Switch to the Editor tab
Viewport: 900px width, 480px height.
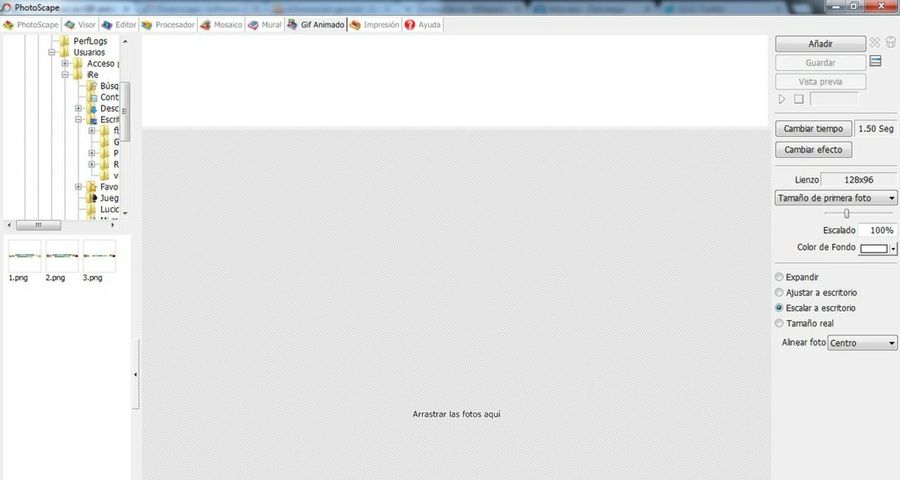pos(119,24)
